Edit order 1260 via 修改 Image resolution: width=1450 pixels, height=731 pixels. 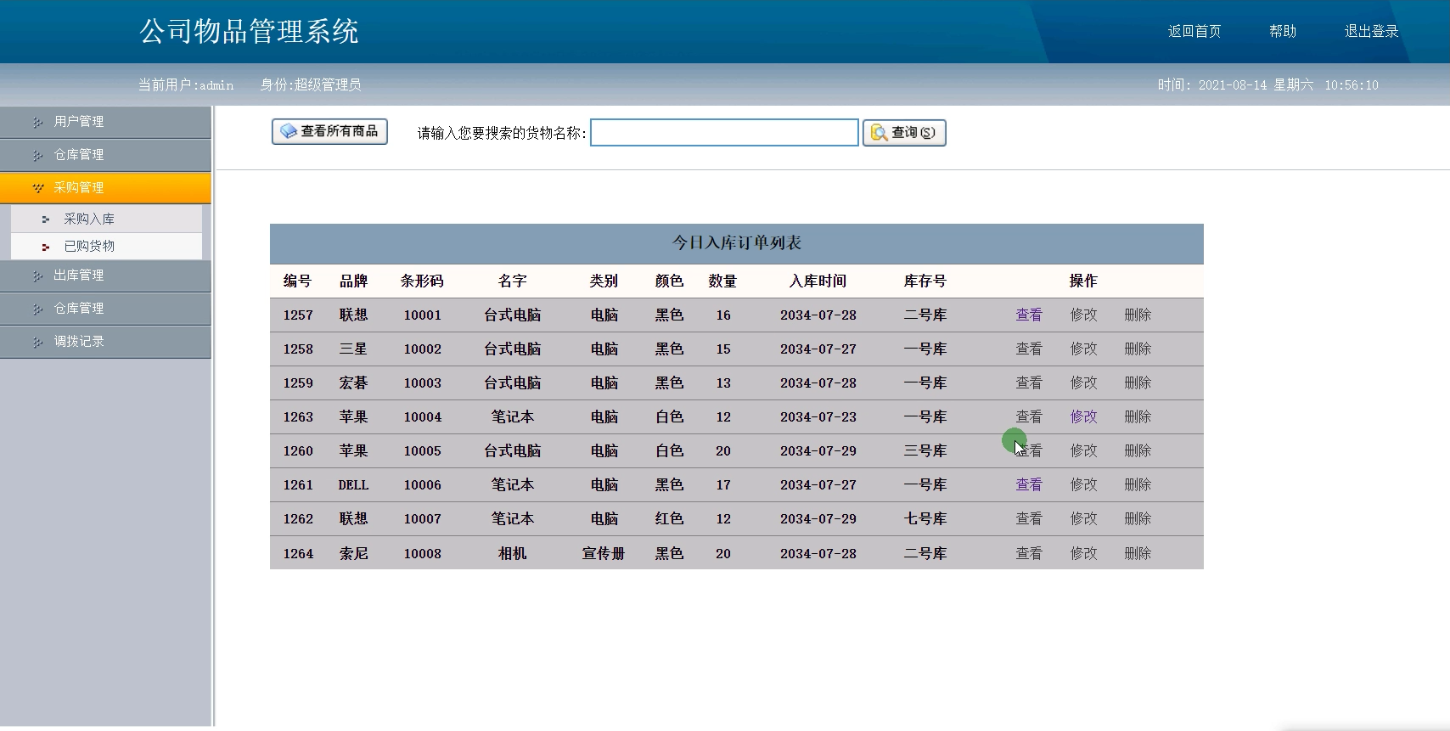click(1083, 451)
